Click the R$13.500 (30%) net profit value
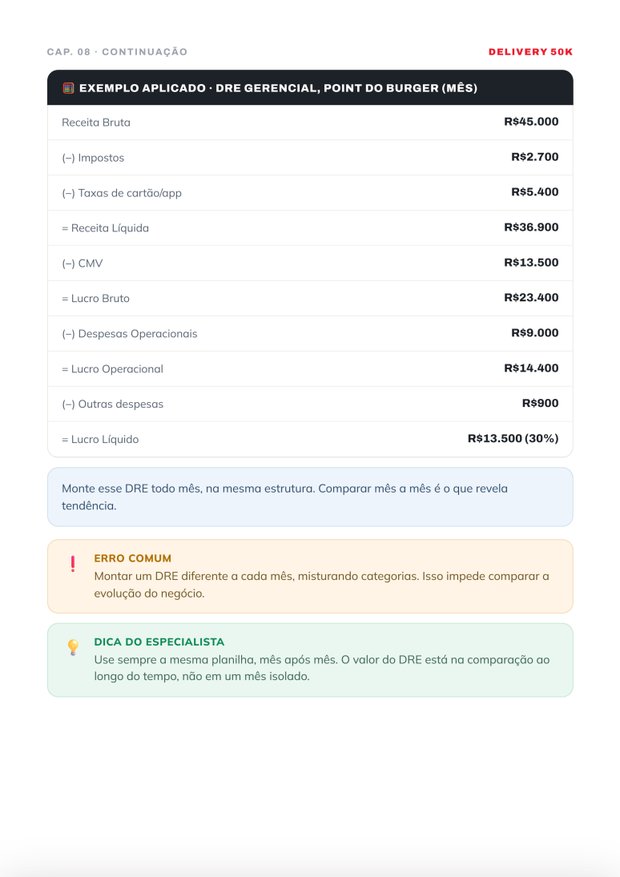Screen dimensions: 620x877 point(513,438)
